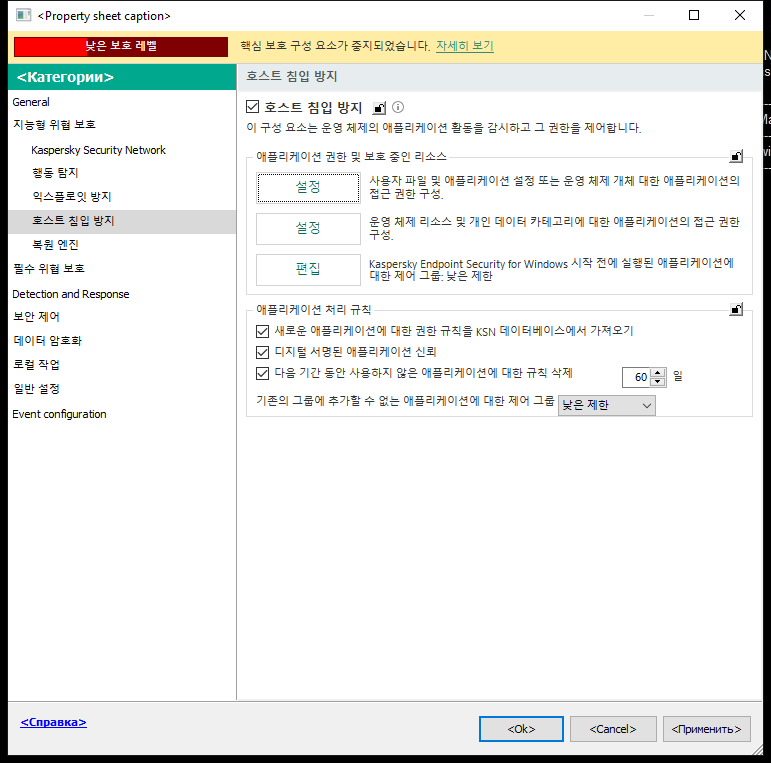Toggle 디지털 서명된 애플리케이션 신뢰 checkbox
Screen dimensions: 771x763
pyautogui.click(x=263, y=352)
